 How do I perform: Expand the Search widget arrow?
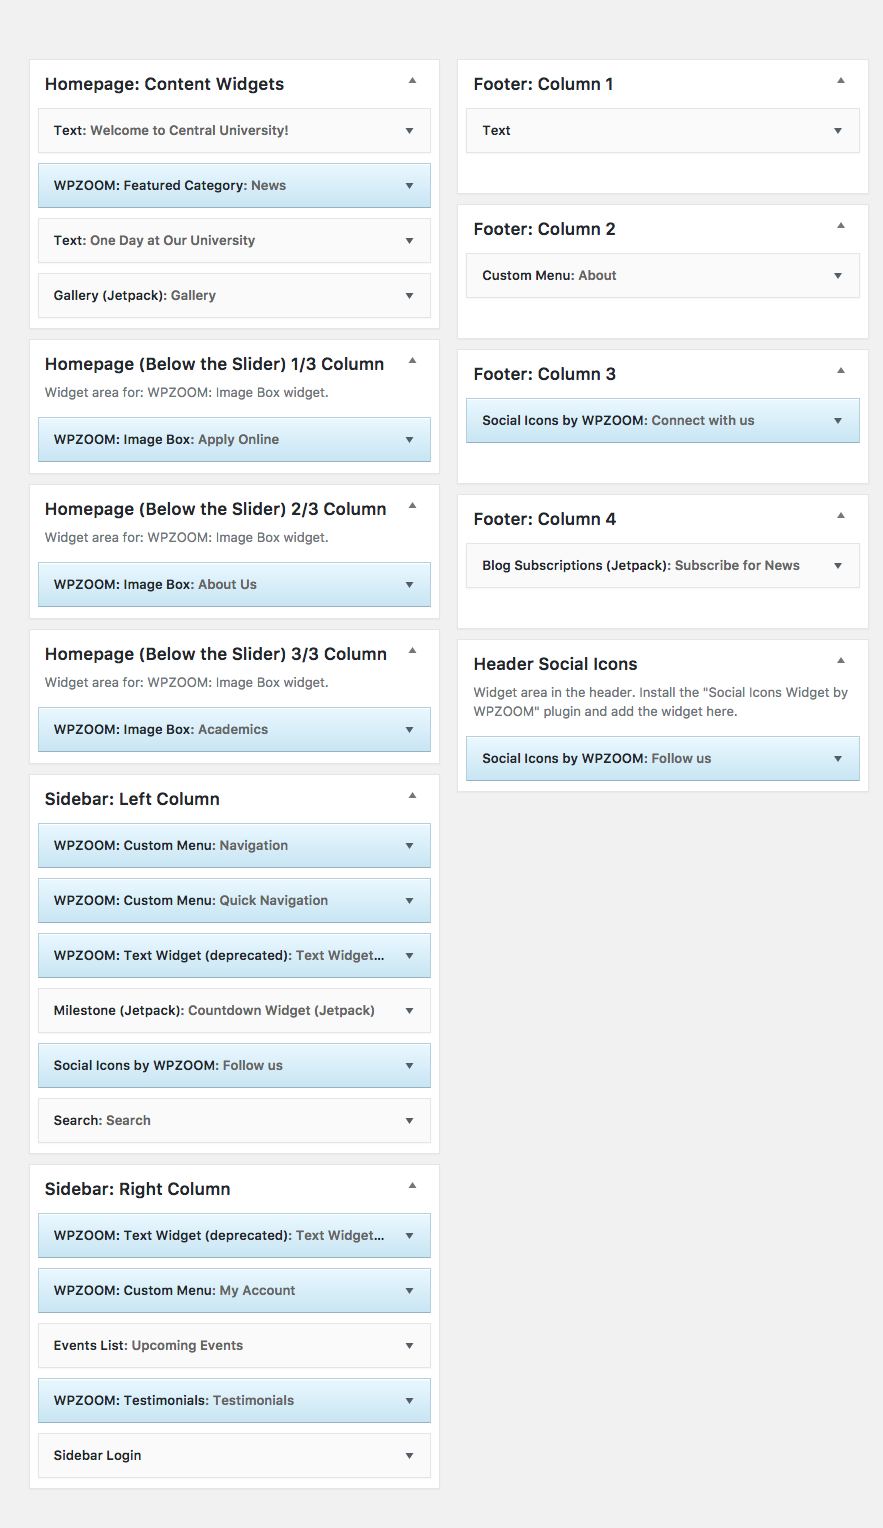[x=409, y=1121]
